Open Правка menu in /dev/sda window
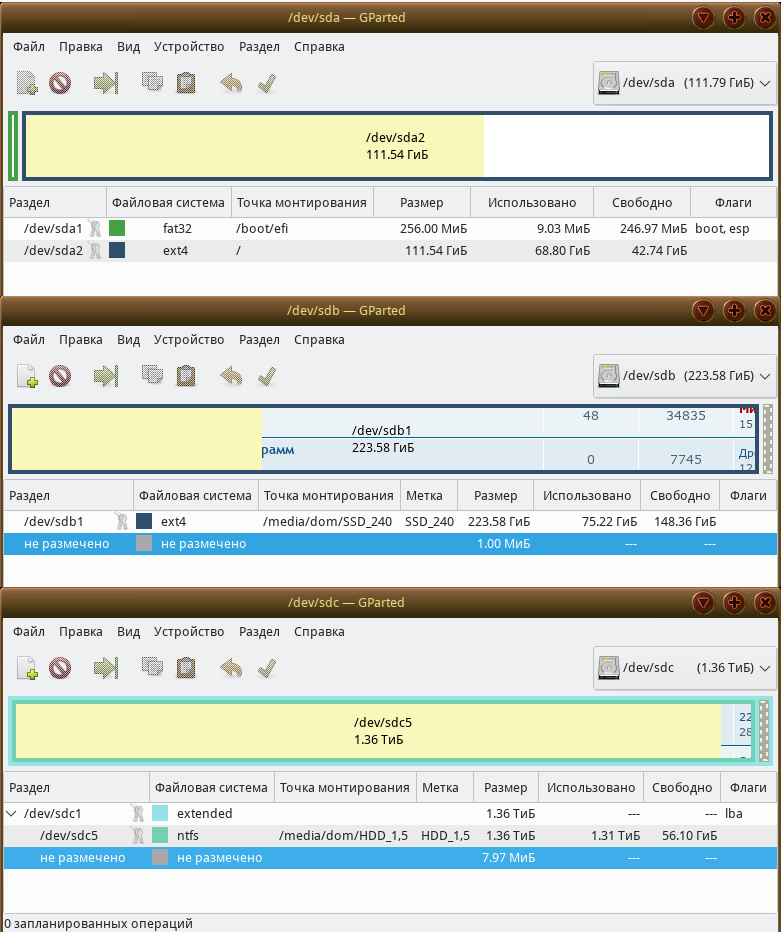This screenshot has width=781, height=932. (x=80, y=46)
